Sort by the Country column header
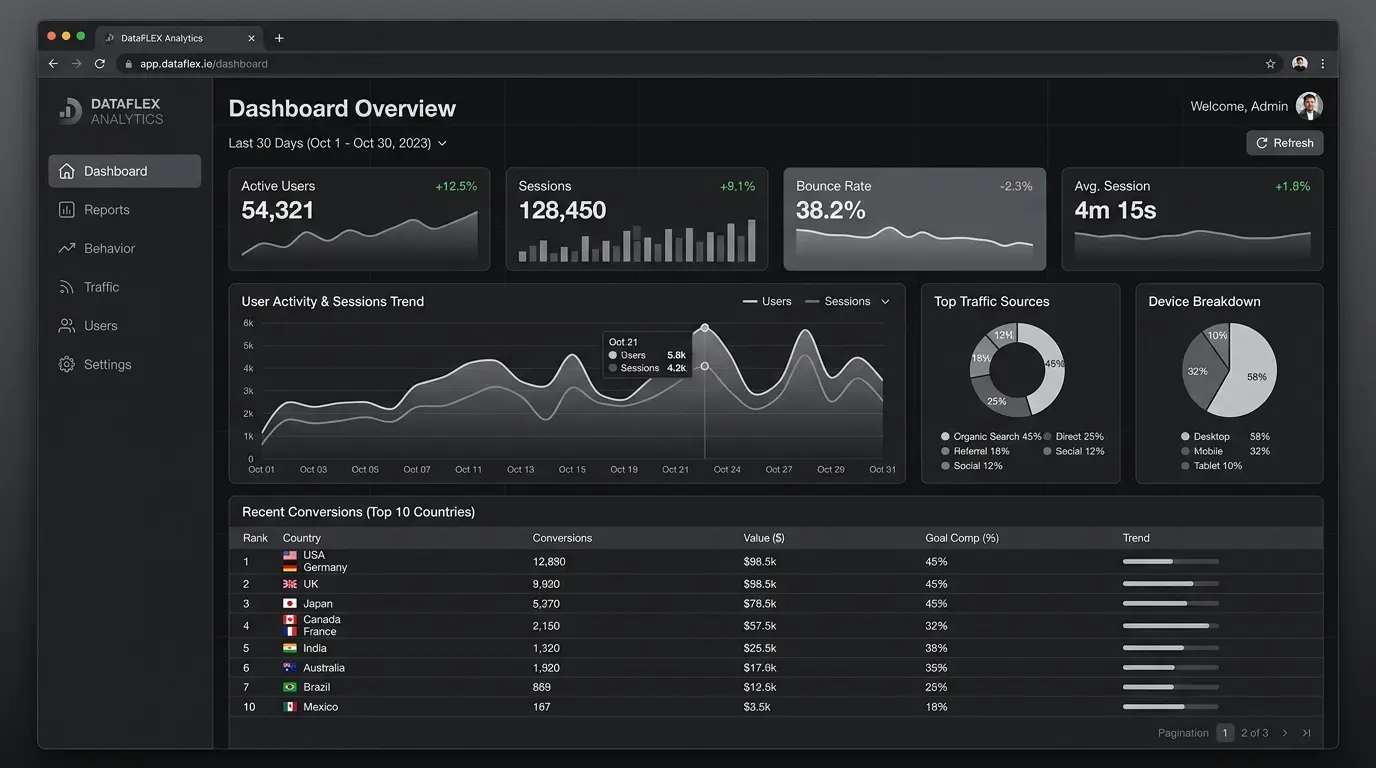This screenshot has width=1376, height=768. 302,538
